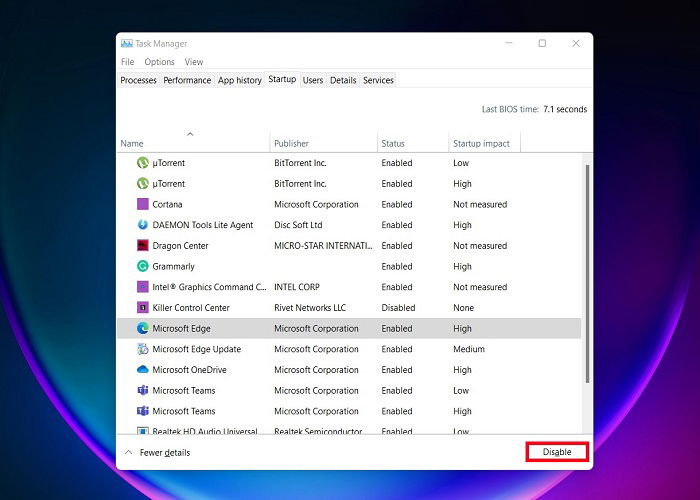Image resolution: width=700 pixels, height=500 pixels.
Task: Click the DAEMON Tools Lite Agent icon
Action: pos(142,225)
